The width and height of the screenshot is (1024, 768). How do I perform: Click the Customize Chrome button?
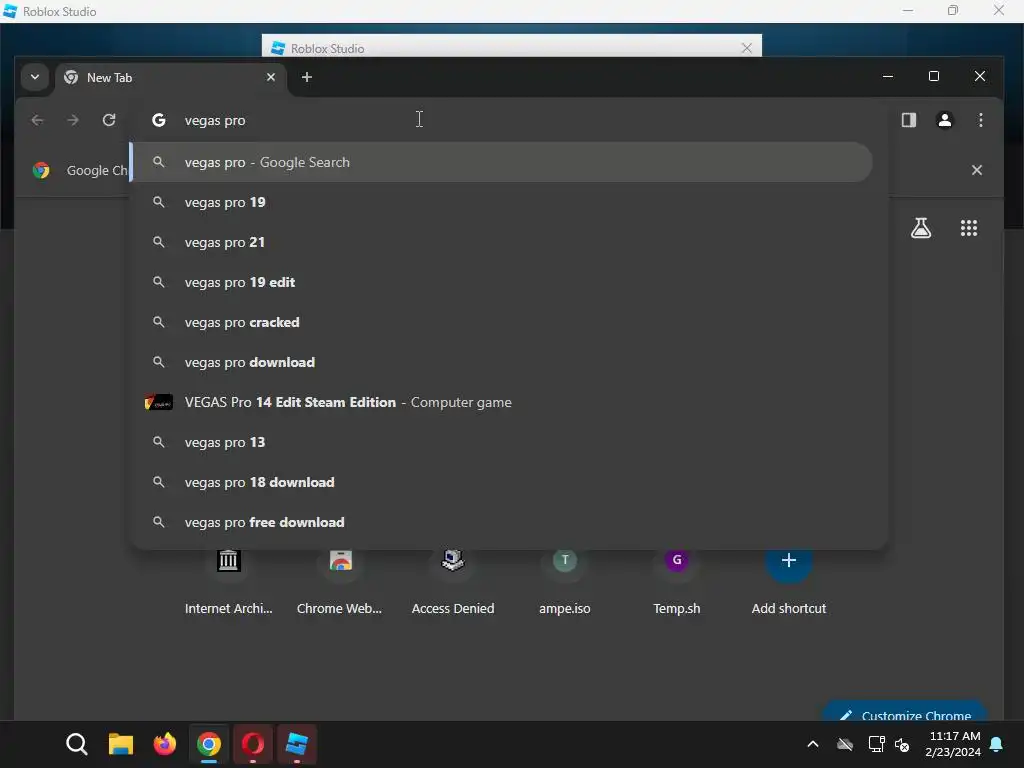[x=904, y=713]
